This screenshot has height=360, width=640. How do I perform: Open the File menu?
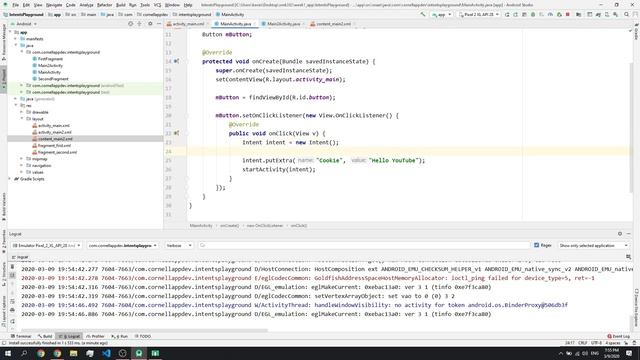point(15,5)
